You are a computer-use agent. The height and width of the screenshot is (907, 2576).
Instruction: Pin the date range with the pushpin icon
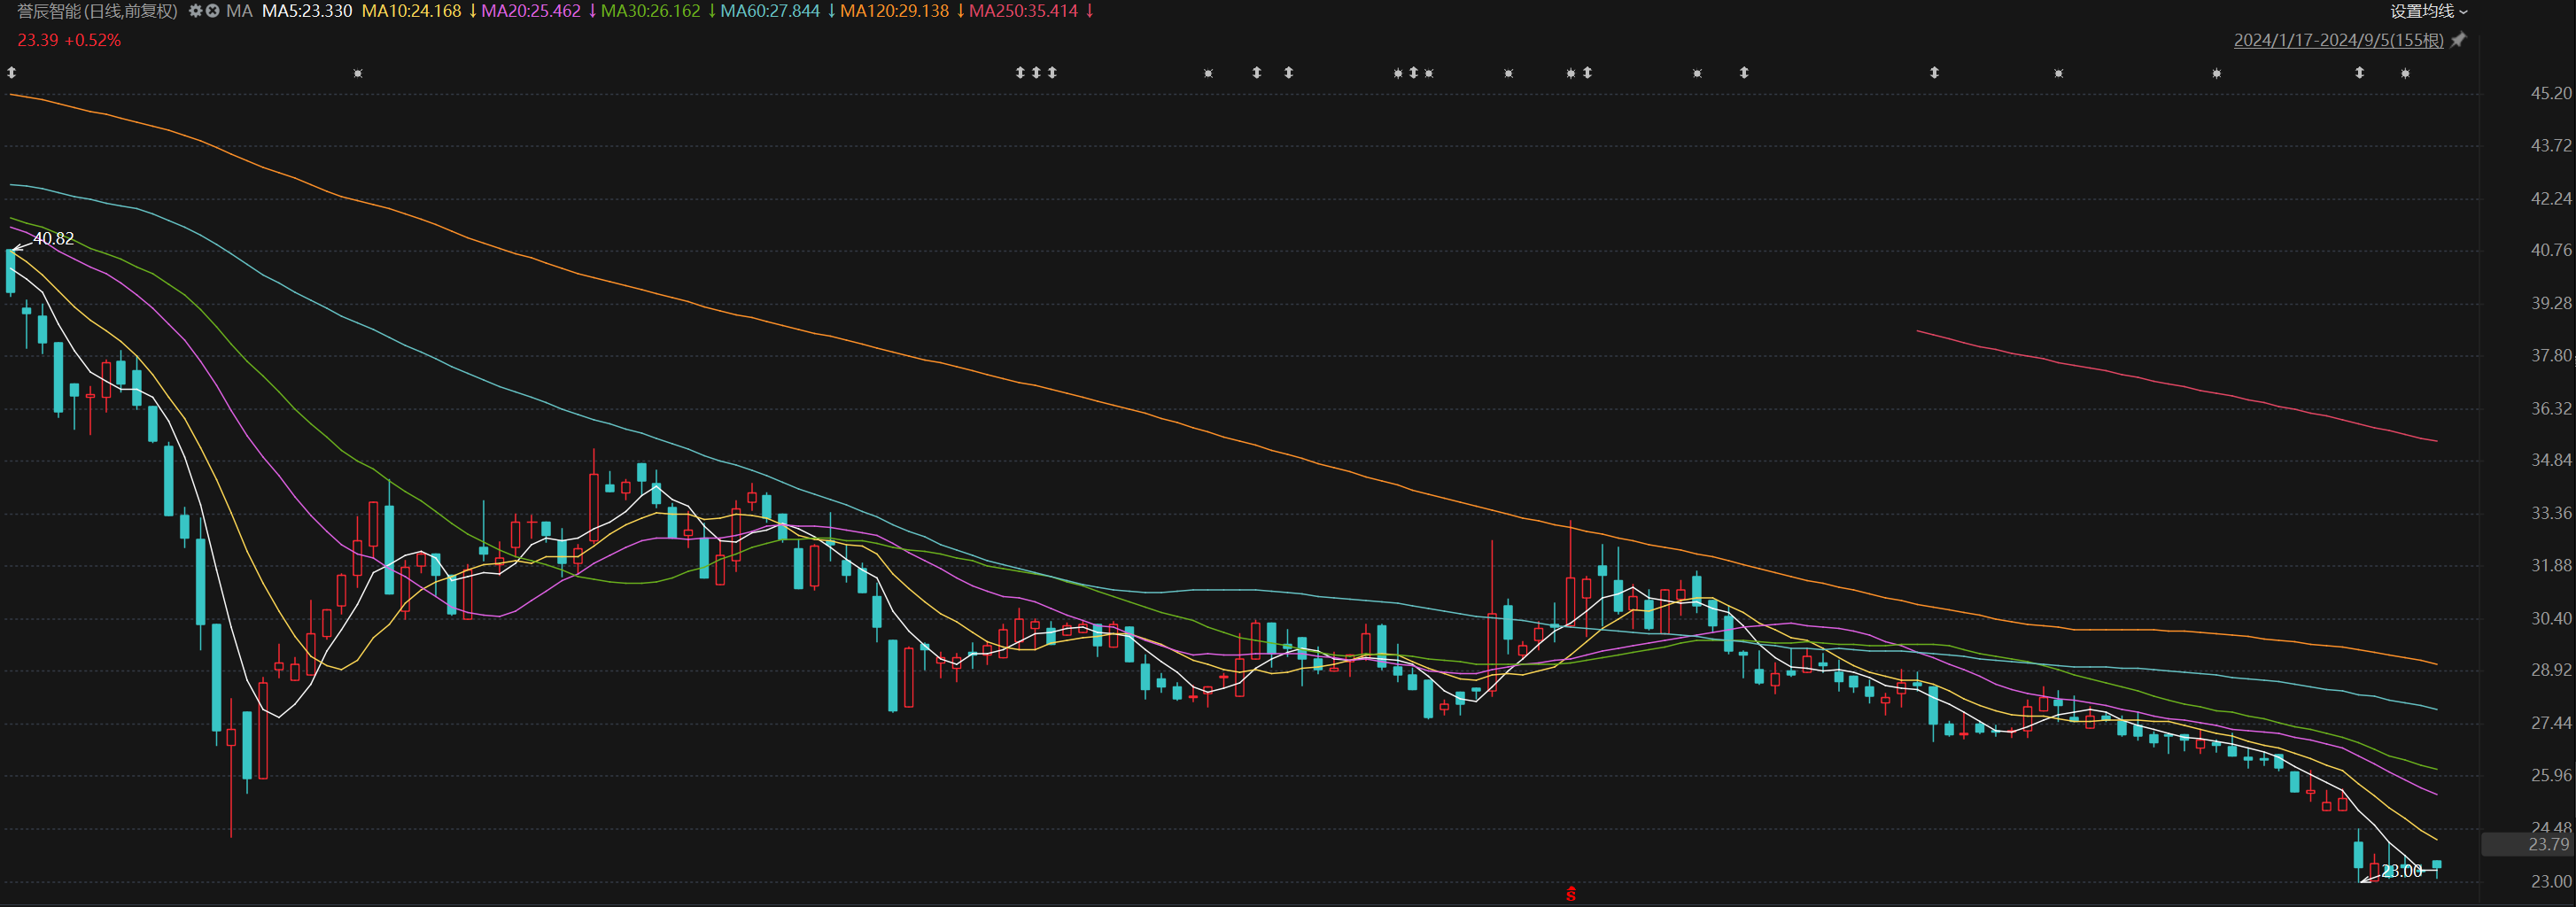click(2458, 40)
